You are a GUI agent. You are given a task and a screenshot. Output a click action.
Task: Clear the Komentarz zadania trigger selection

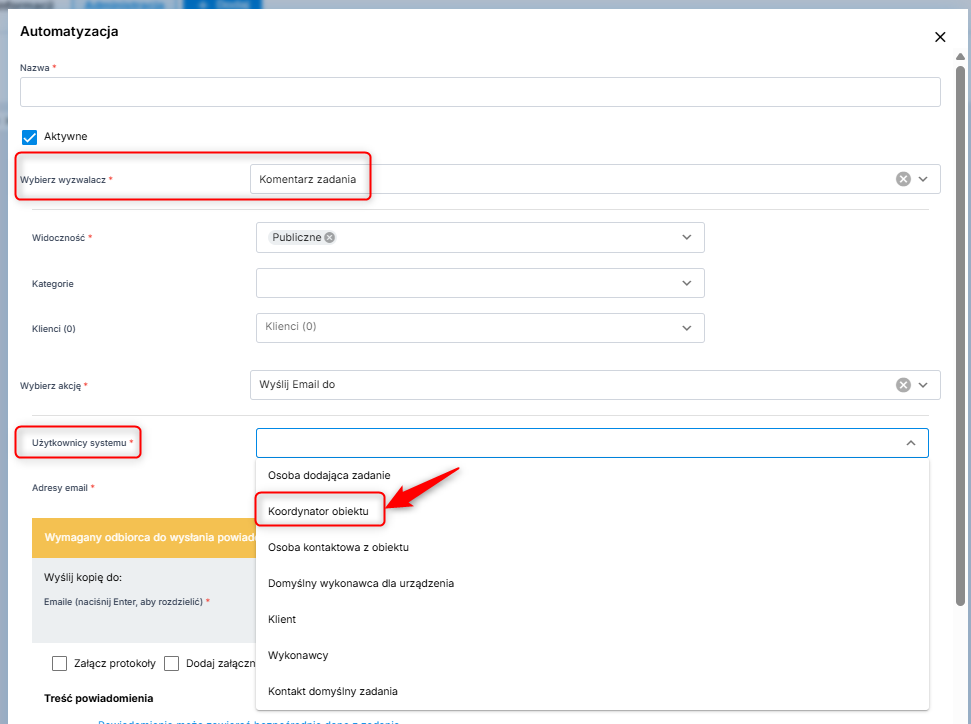(x=903, y=179)
